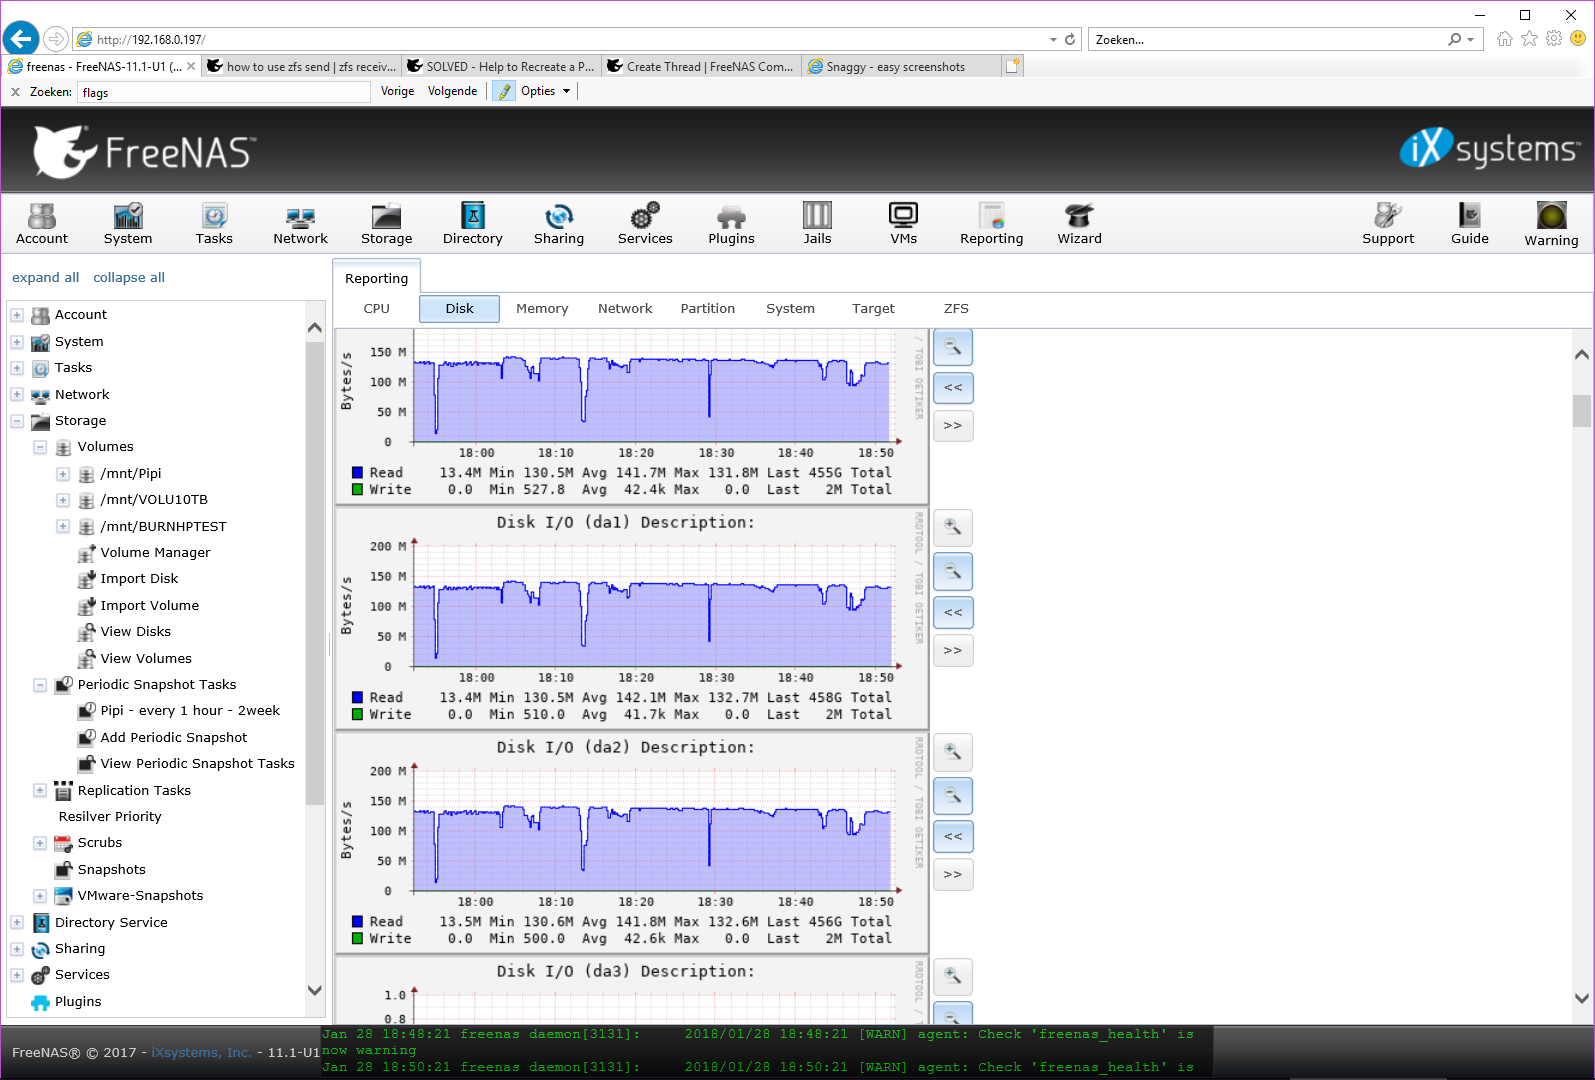Switch to the Memory reporting tab
The height and width of the screenshot is (1080, 1595).
coord(542,309)
